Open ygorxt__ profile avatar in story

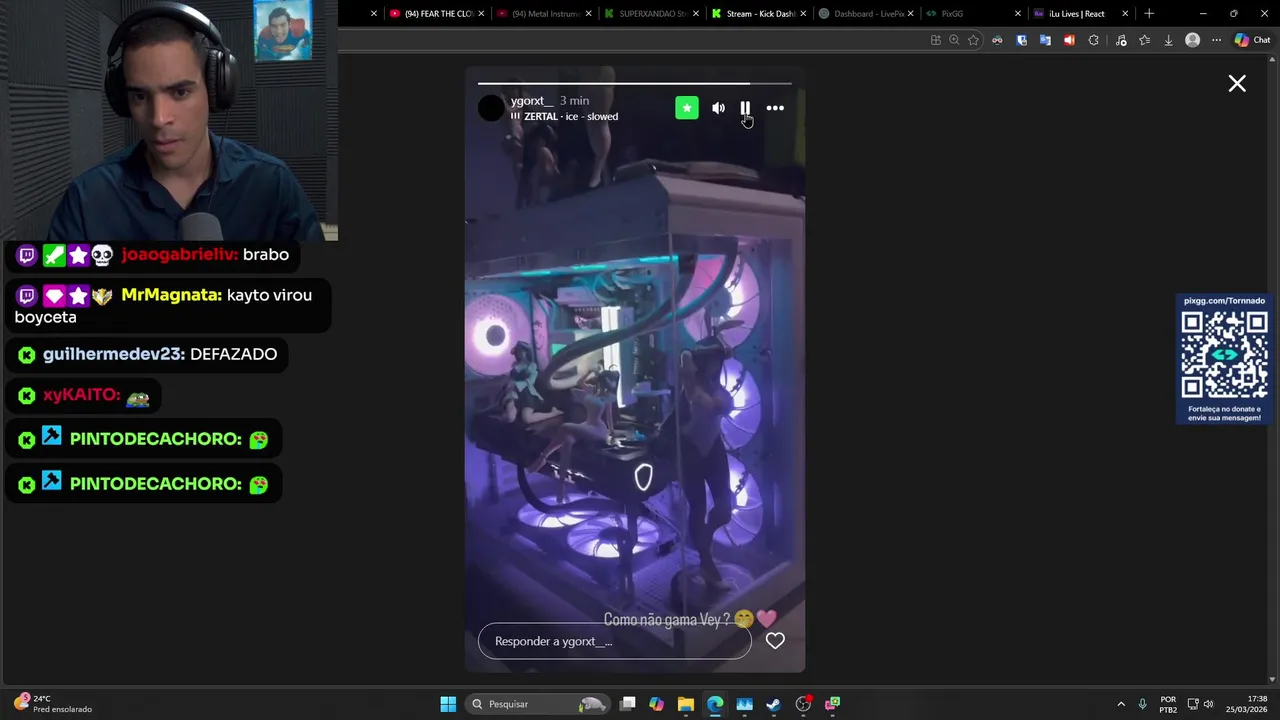491,108
